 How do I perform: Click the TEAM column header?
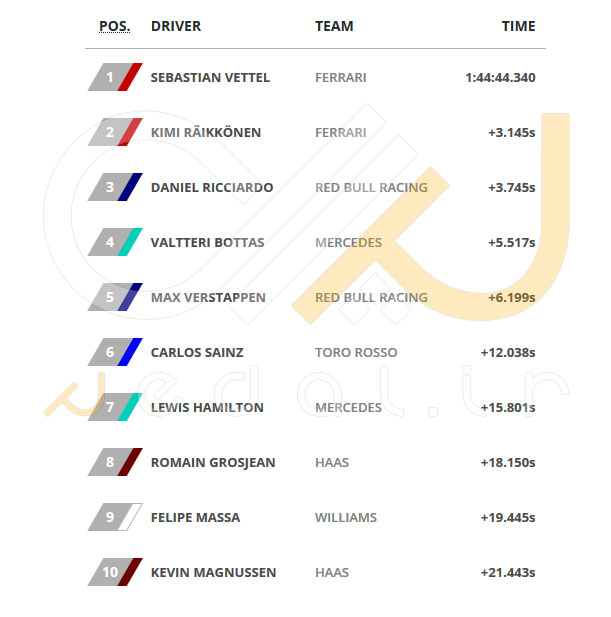click(334, 26)
